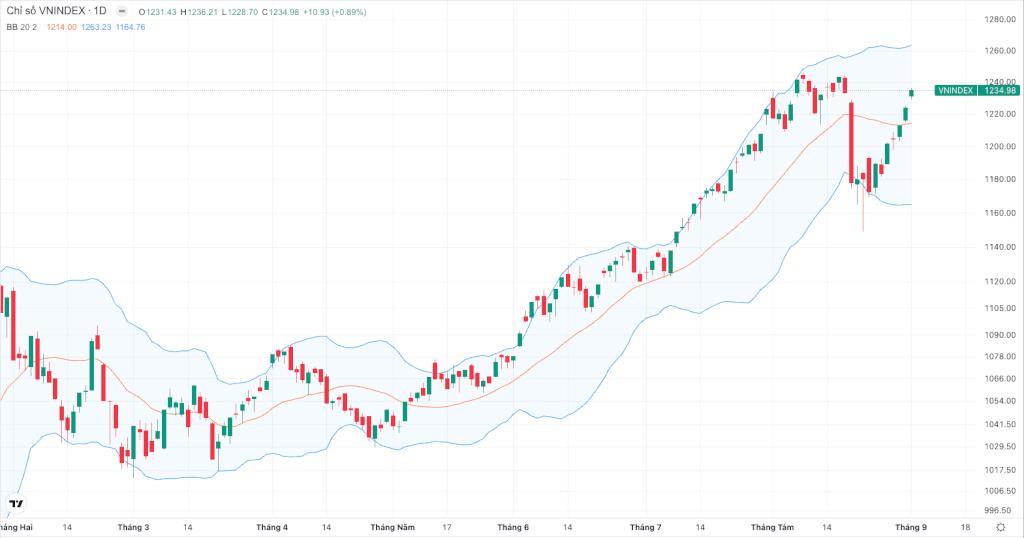
Task: Click the 1054.00 price axis label
Action: (1000, 401)
